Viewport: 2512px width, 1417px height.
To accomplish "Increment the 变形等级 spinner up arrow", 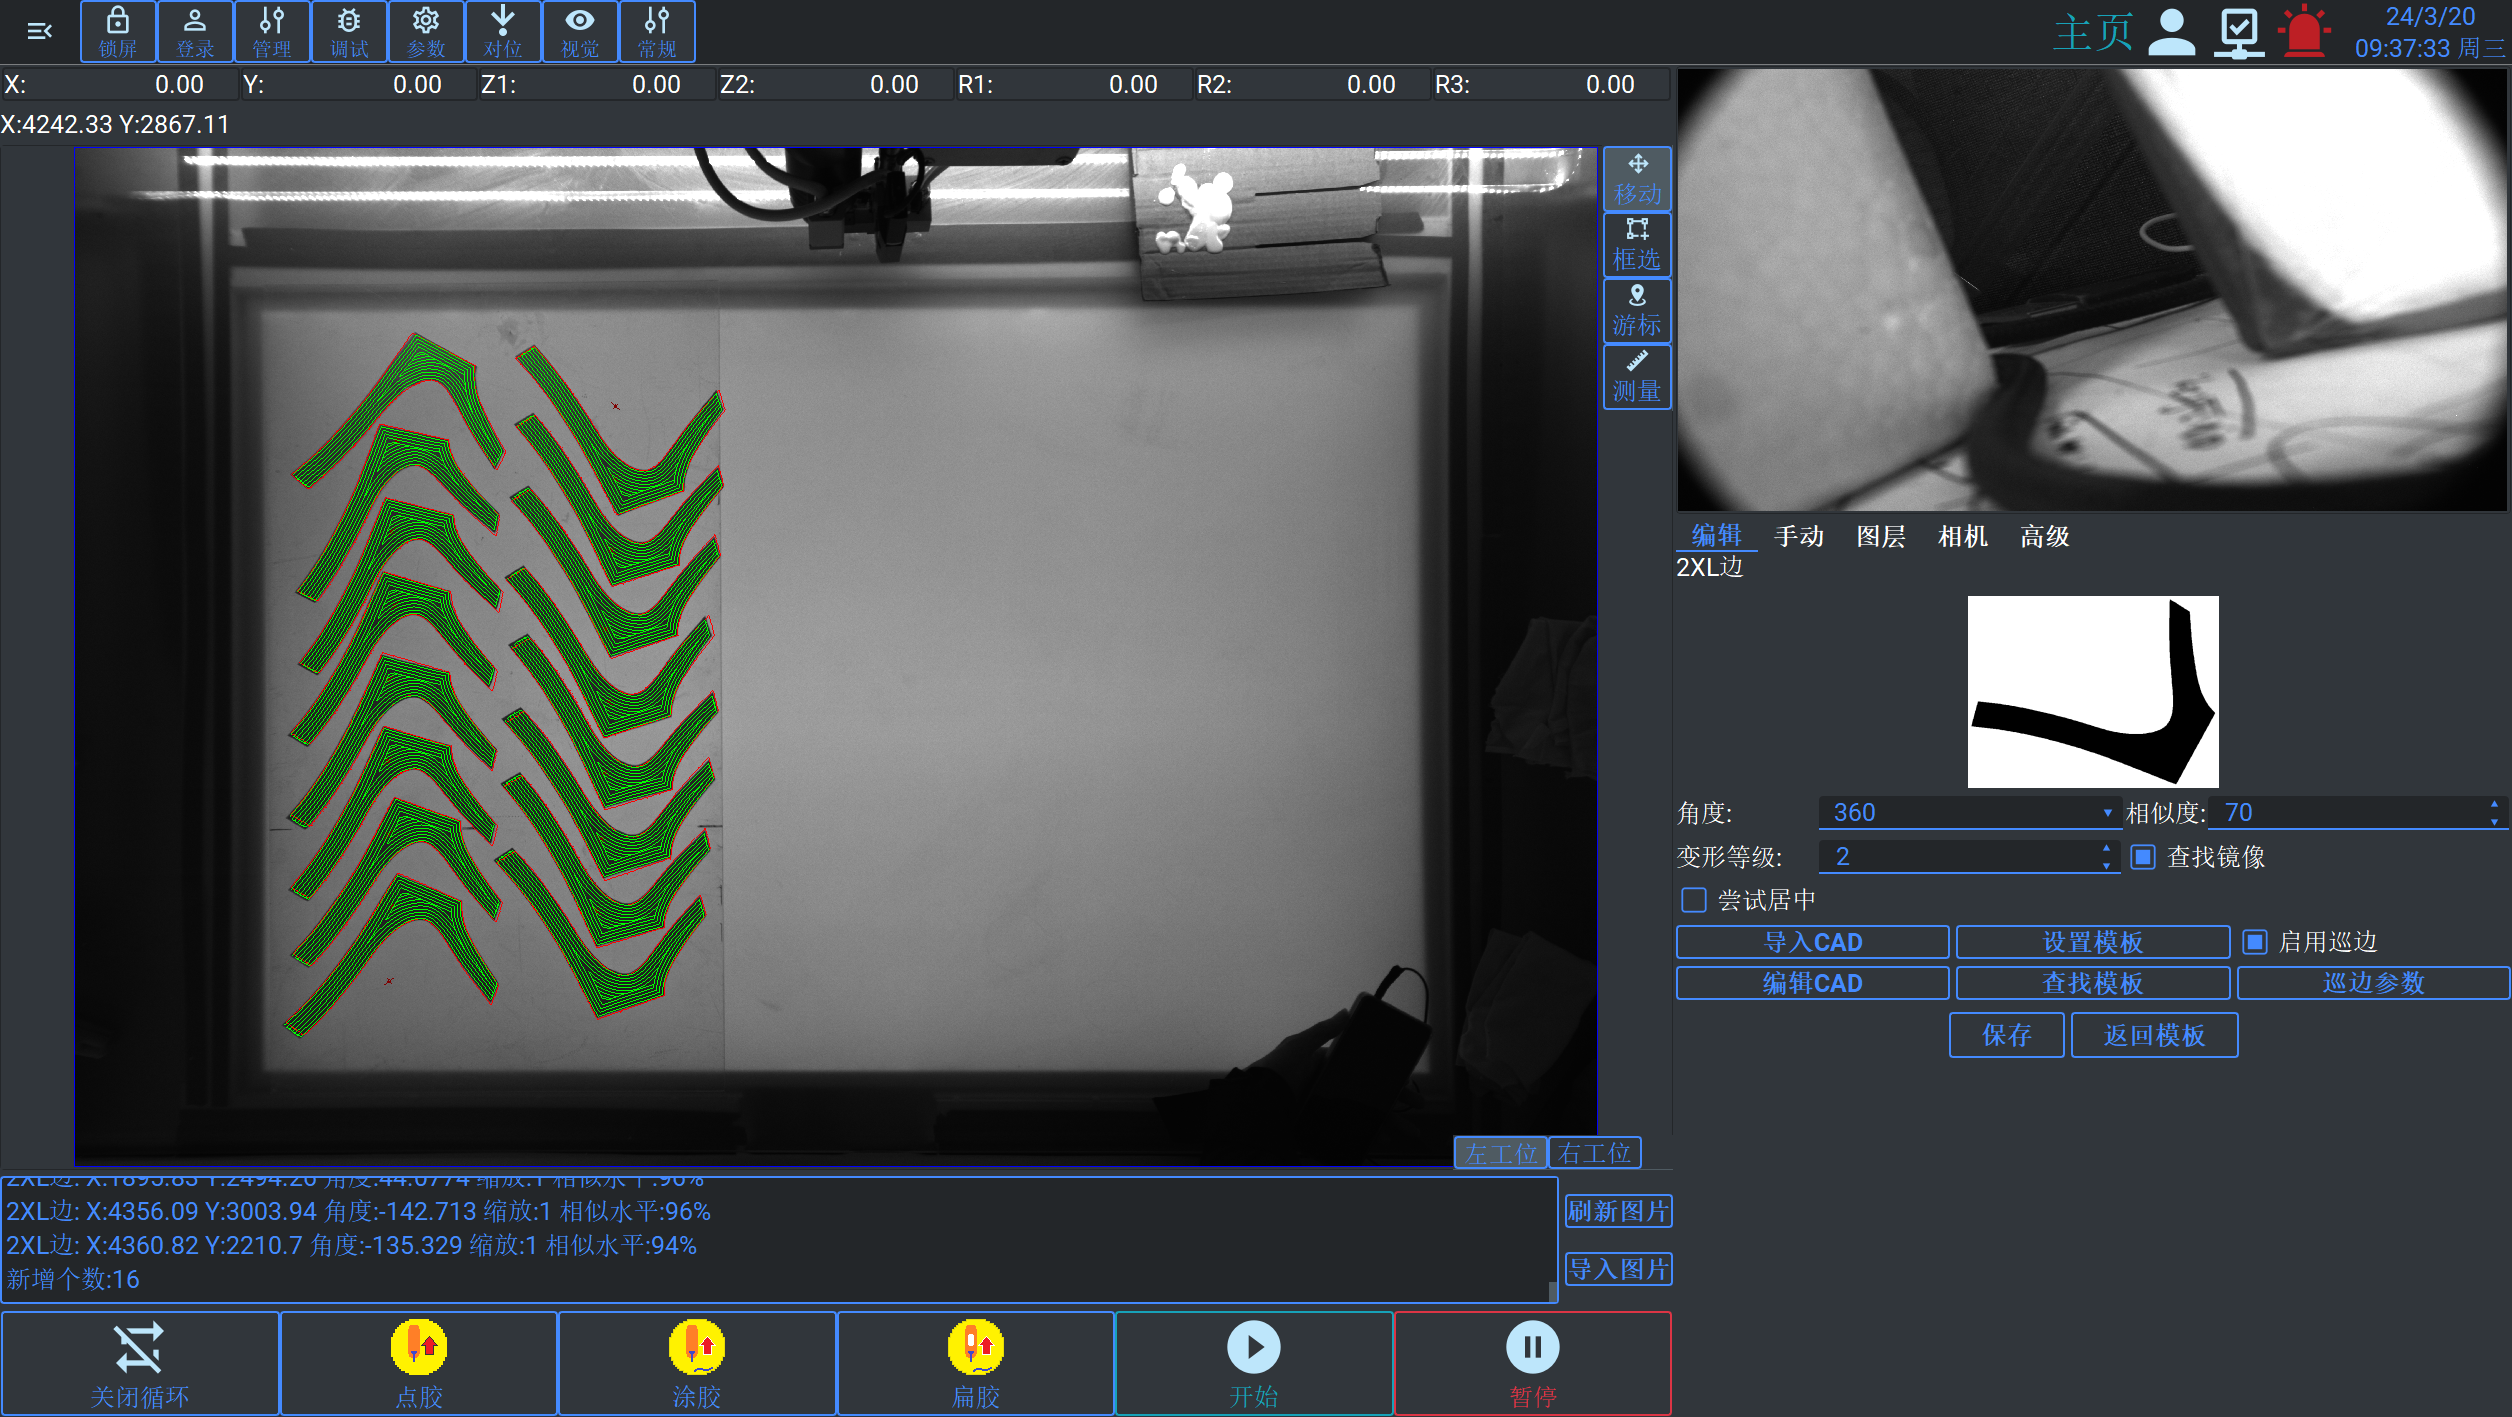I will (x=2106, y=849).
